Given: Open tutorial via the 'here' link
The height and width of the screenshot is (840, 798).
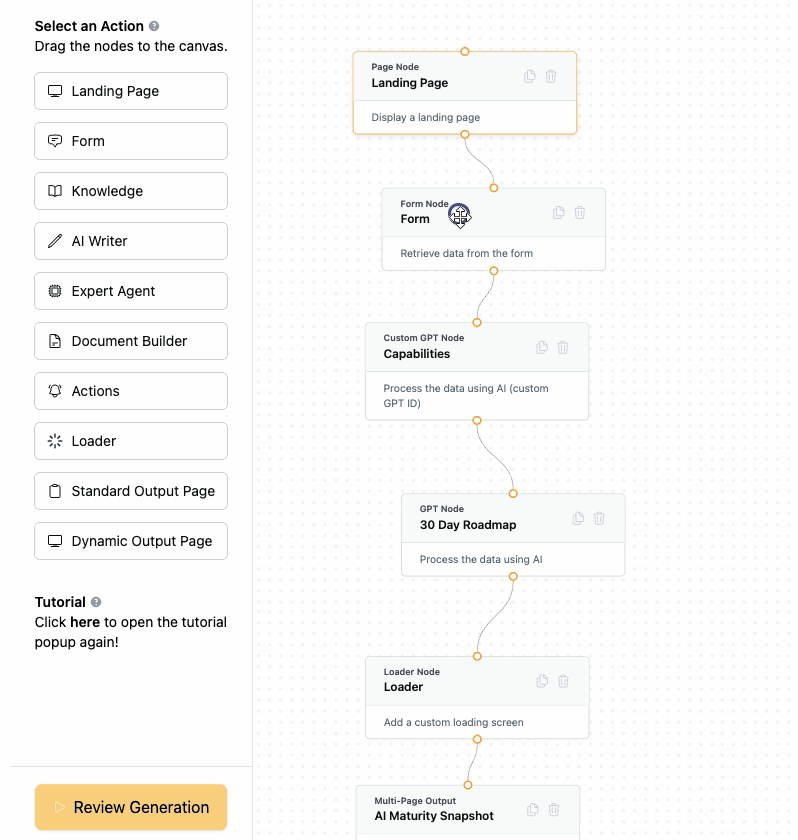Looking at the screenshot, I should point(85,622).
